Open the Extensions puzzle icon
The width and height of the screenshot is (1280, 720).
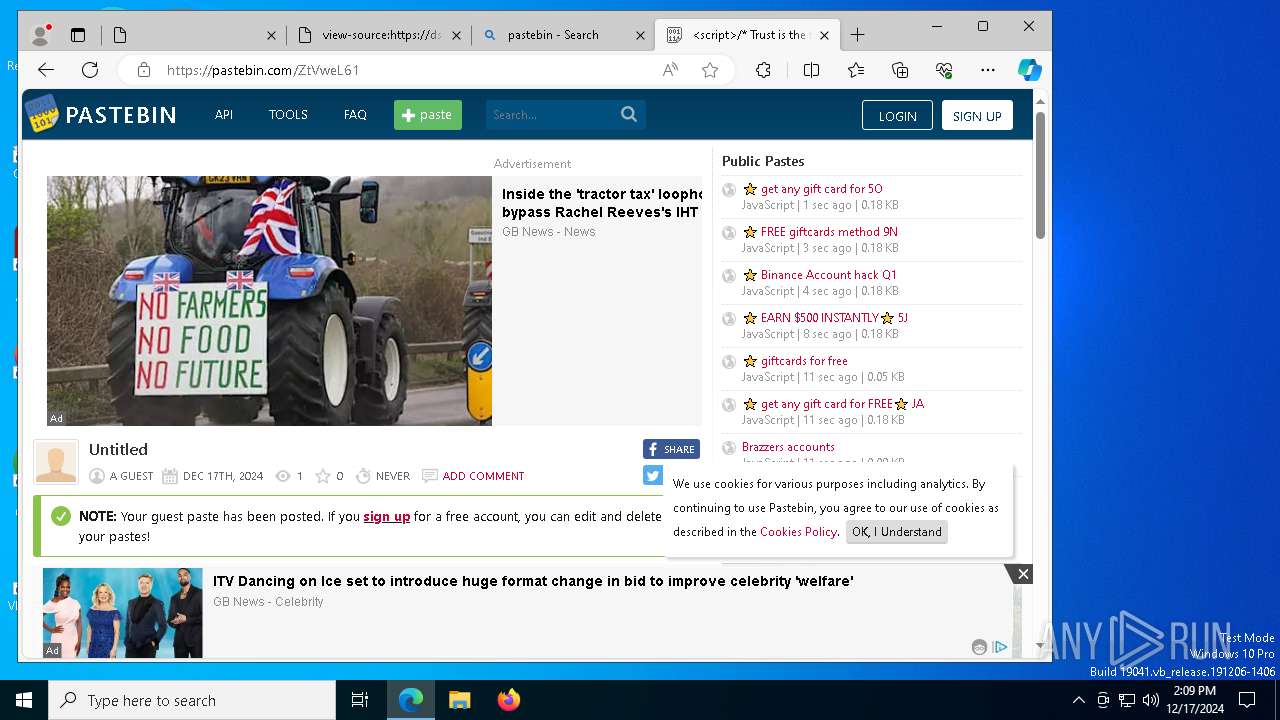click(763, 70)
